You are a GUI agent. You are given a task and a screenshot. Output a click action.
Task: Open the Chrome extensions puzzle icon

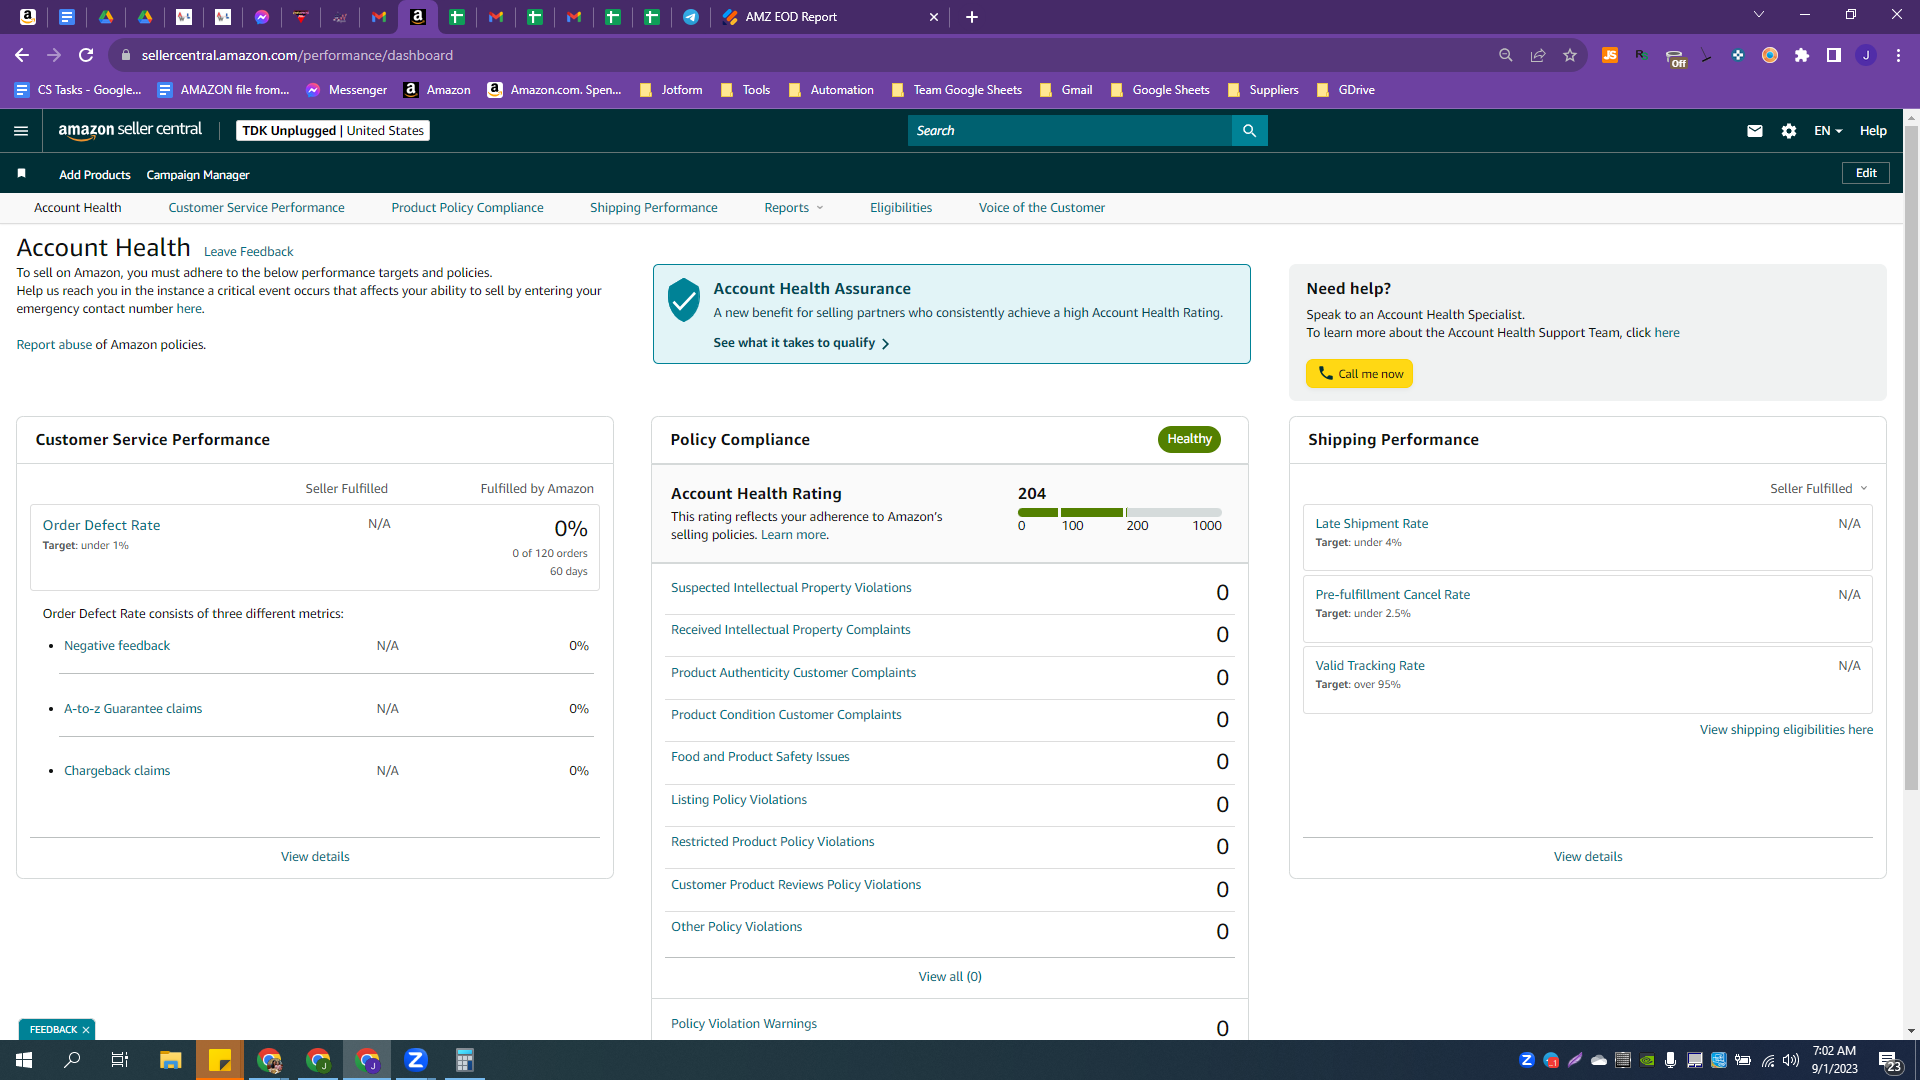1802,55
